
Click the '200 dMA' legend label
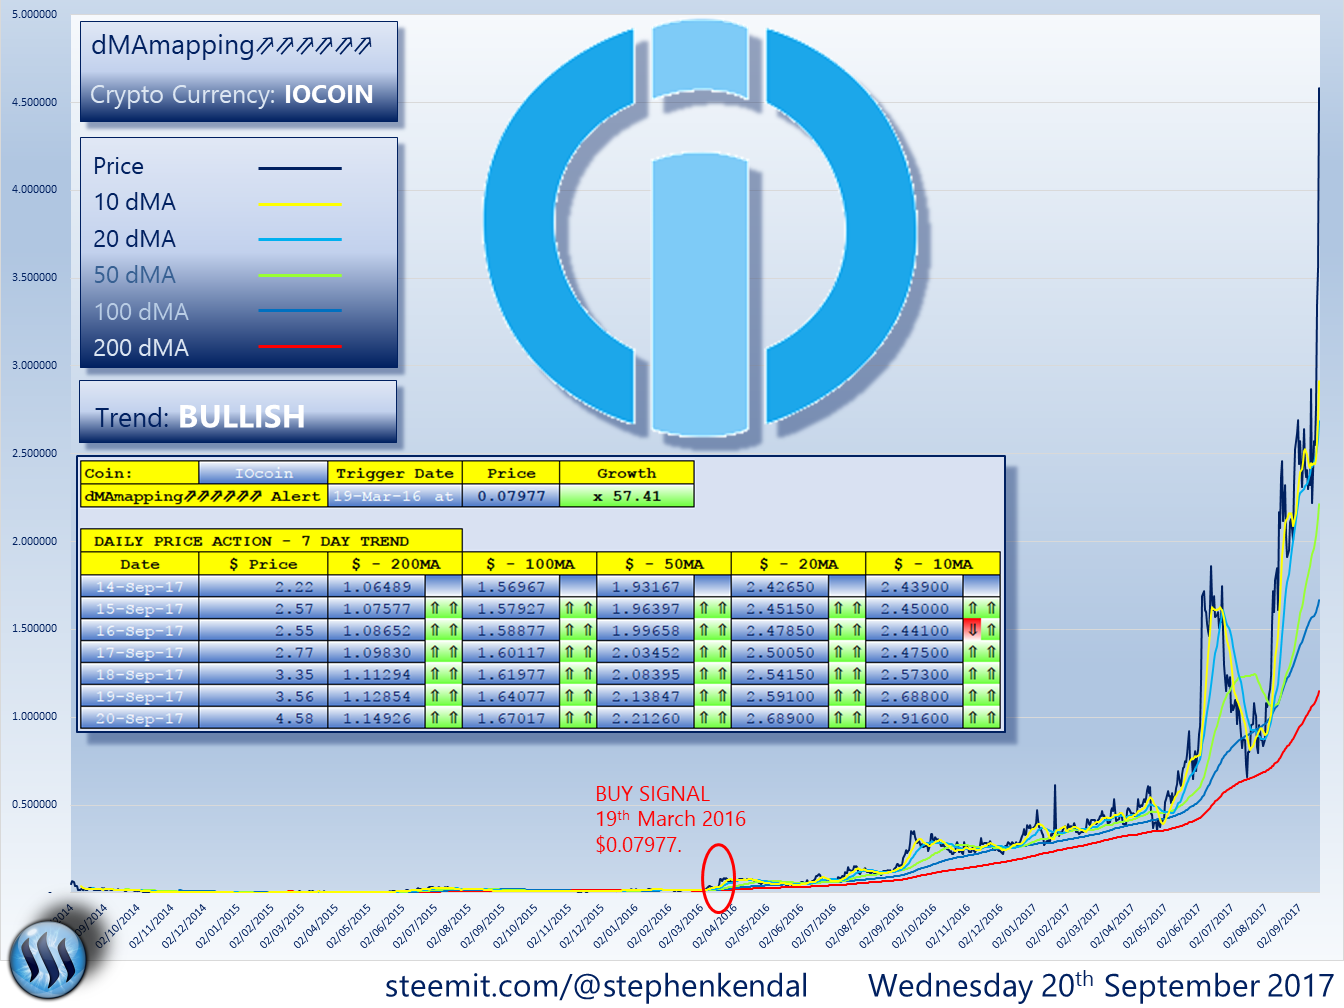tap(141, 348)
